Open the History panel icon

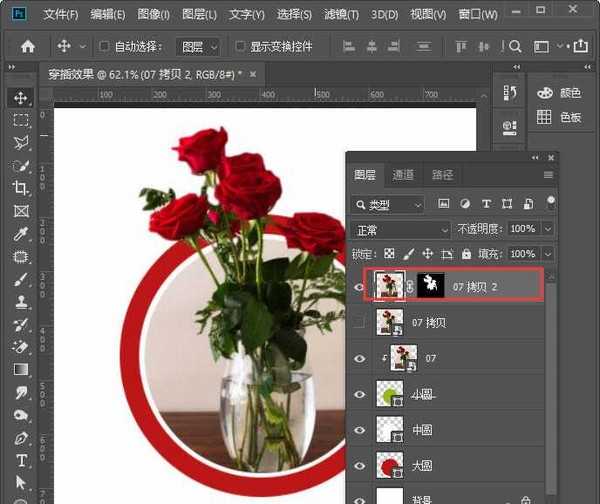click(x=509, y=93)
